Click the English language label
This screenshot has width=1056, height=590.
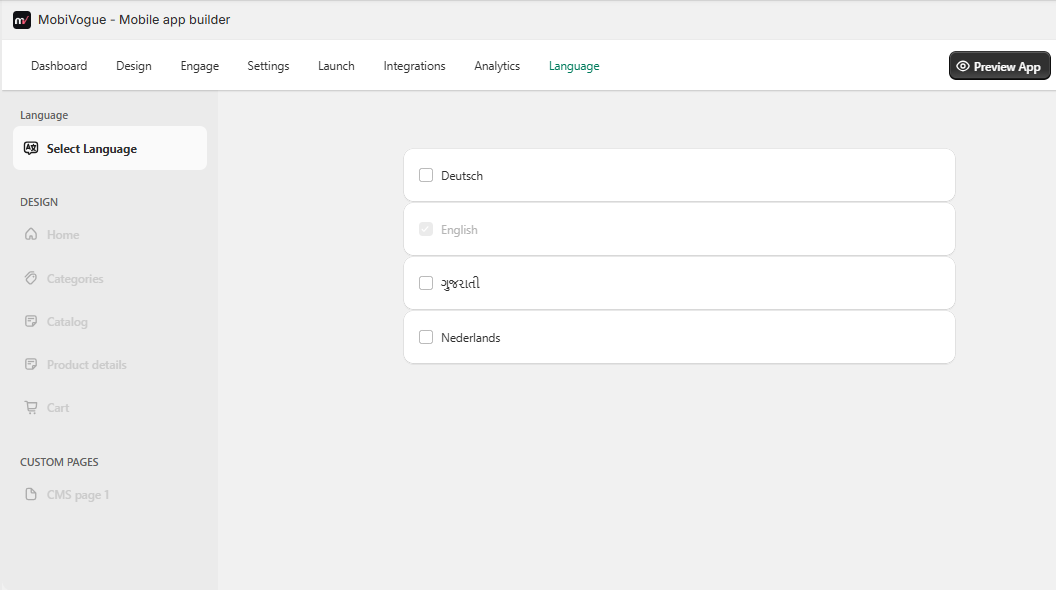click(459, 230)
